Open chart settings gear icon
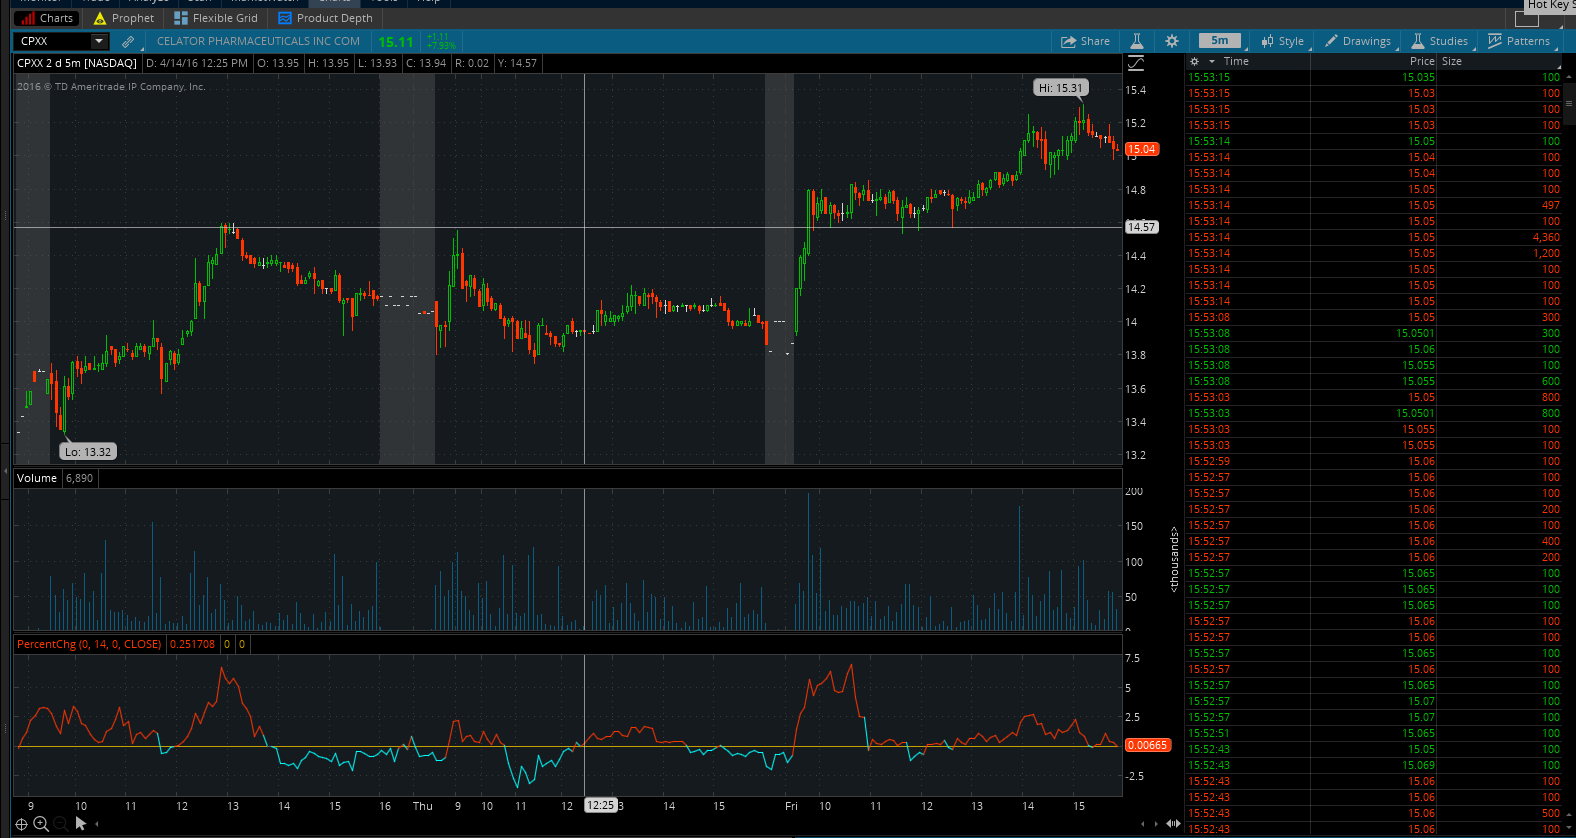The image size is (1576, 838). [x=1172, y=41]
